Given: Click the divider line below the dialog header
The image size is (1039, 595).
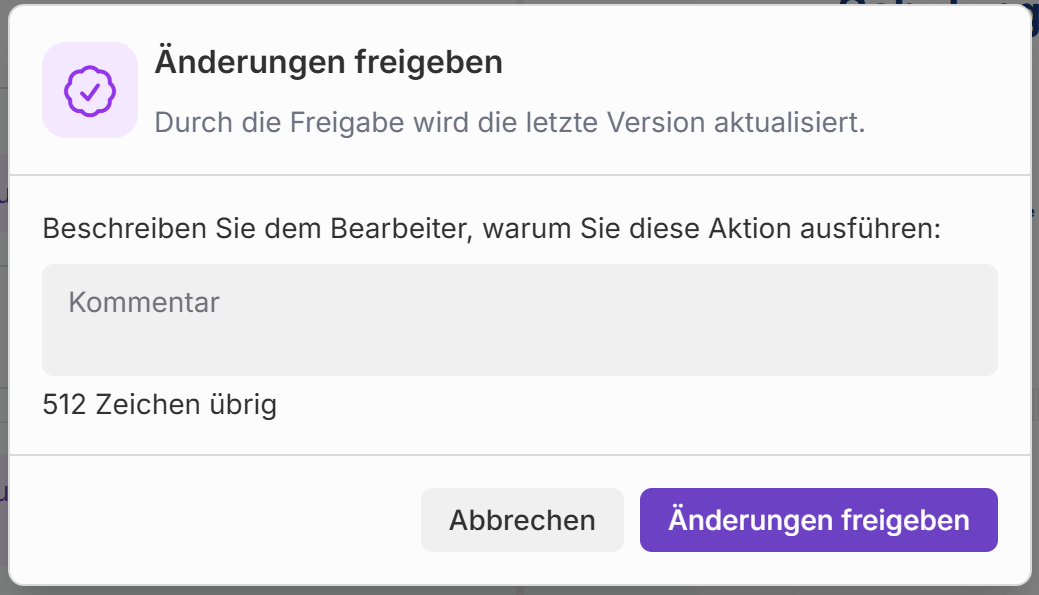Looking at the screenshot, I should coord(519,175).
